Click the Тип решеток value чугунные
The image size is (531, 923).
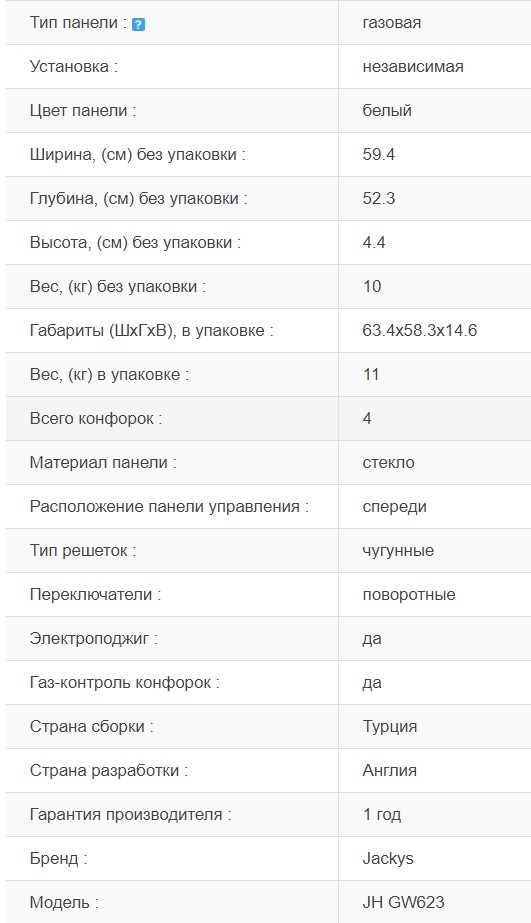click(x=398, y=550)
